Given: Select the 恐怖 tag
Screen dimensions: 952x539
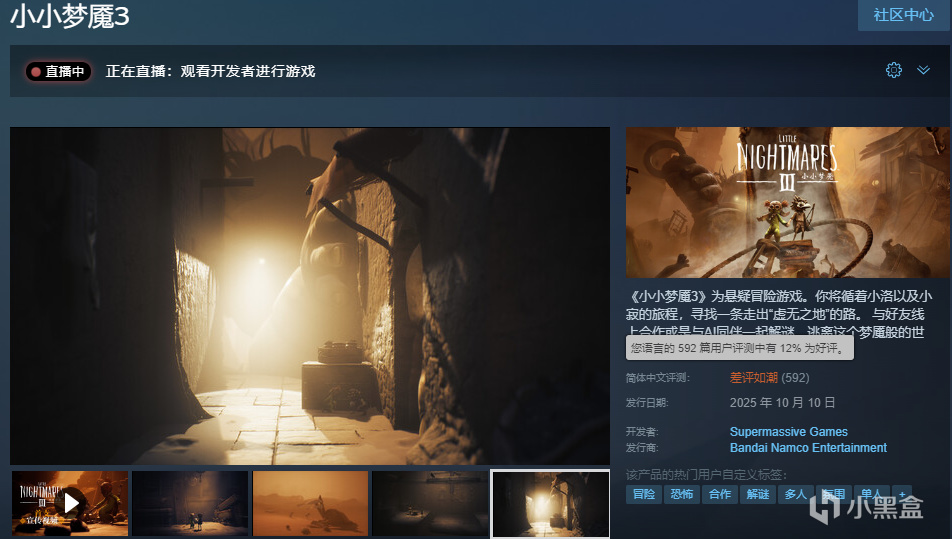Looking at the screenshot, I should (681, 494).
